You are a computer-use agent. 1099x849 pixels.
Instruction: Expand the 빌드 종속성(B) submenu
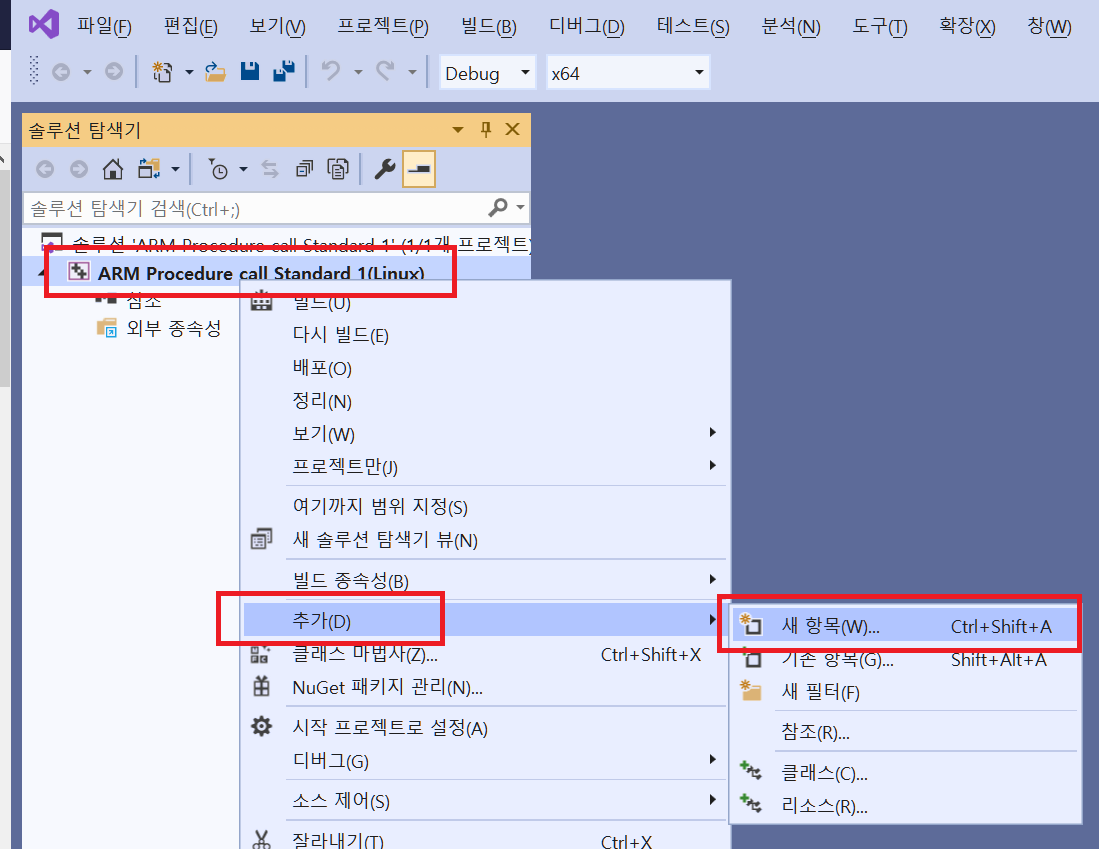pyautogui.click(x=484, y=580)
